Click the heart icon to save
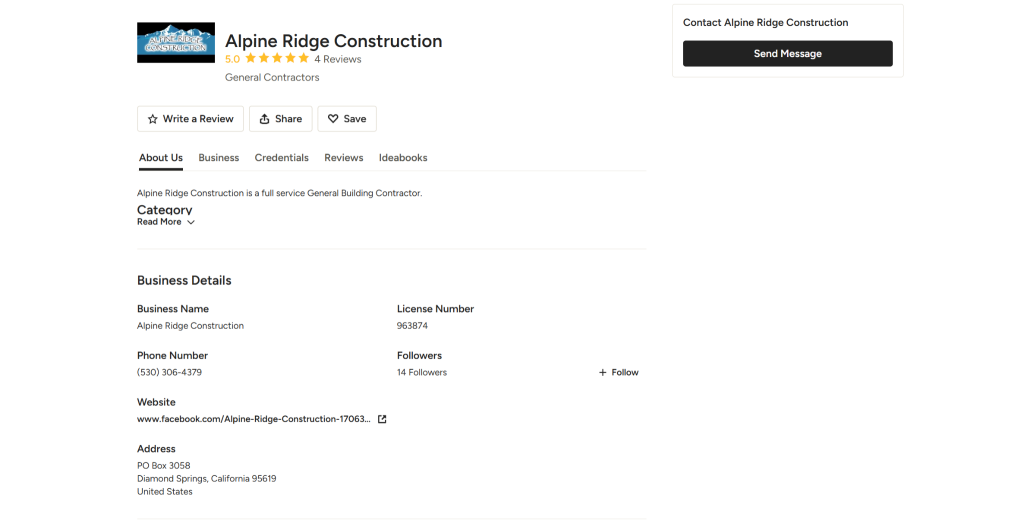 (333, 119)
